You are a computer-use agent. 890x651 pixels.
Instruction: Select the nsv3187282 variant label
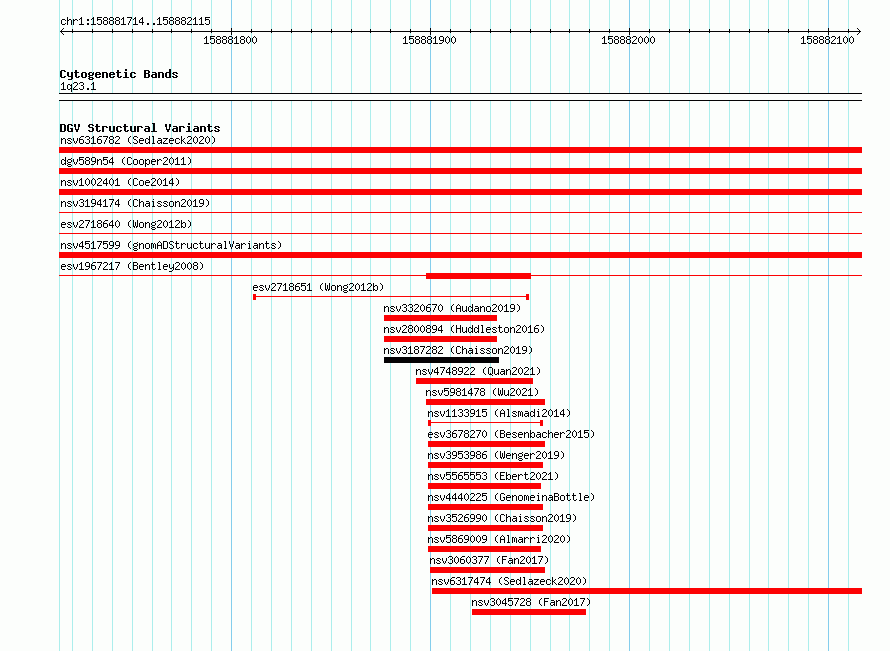point(458,350)
